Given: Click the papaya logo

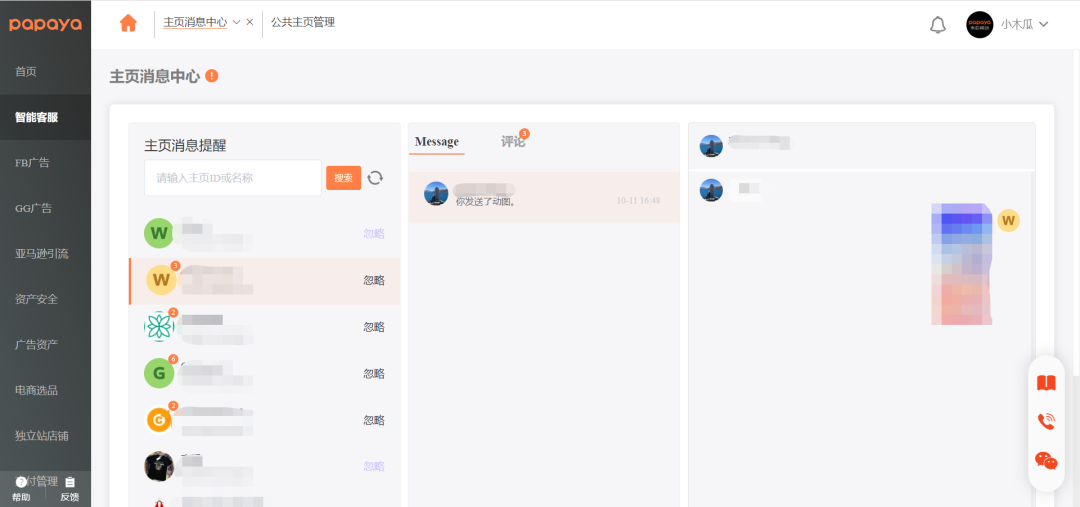Looking at the screenshot, I should tap(45, 25).
